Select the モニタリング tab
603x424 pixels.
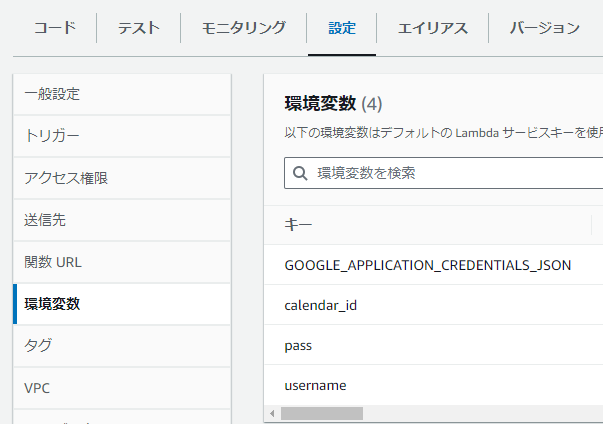pos(244,28)
